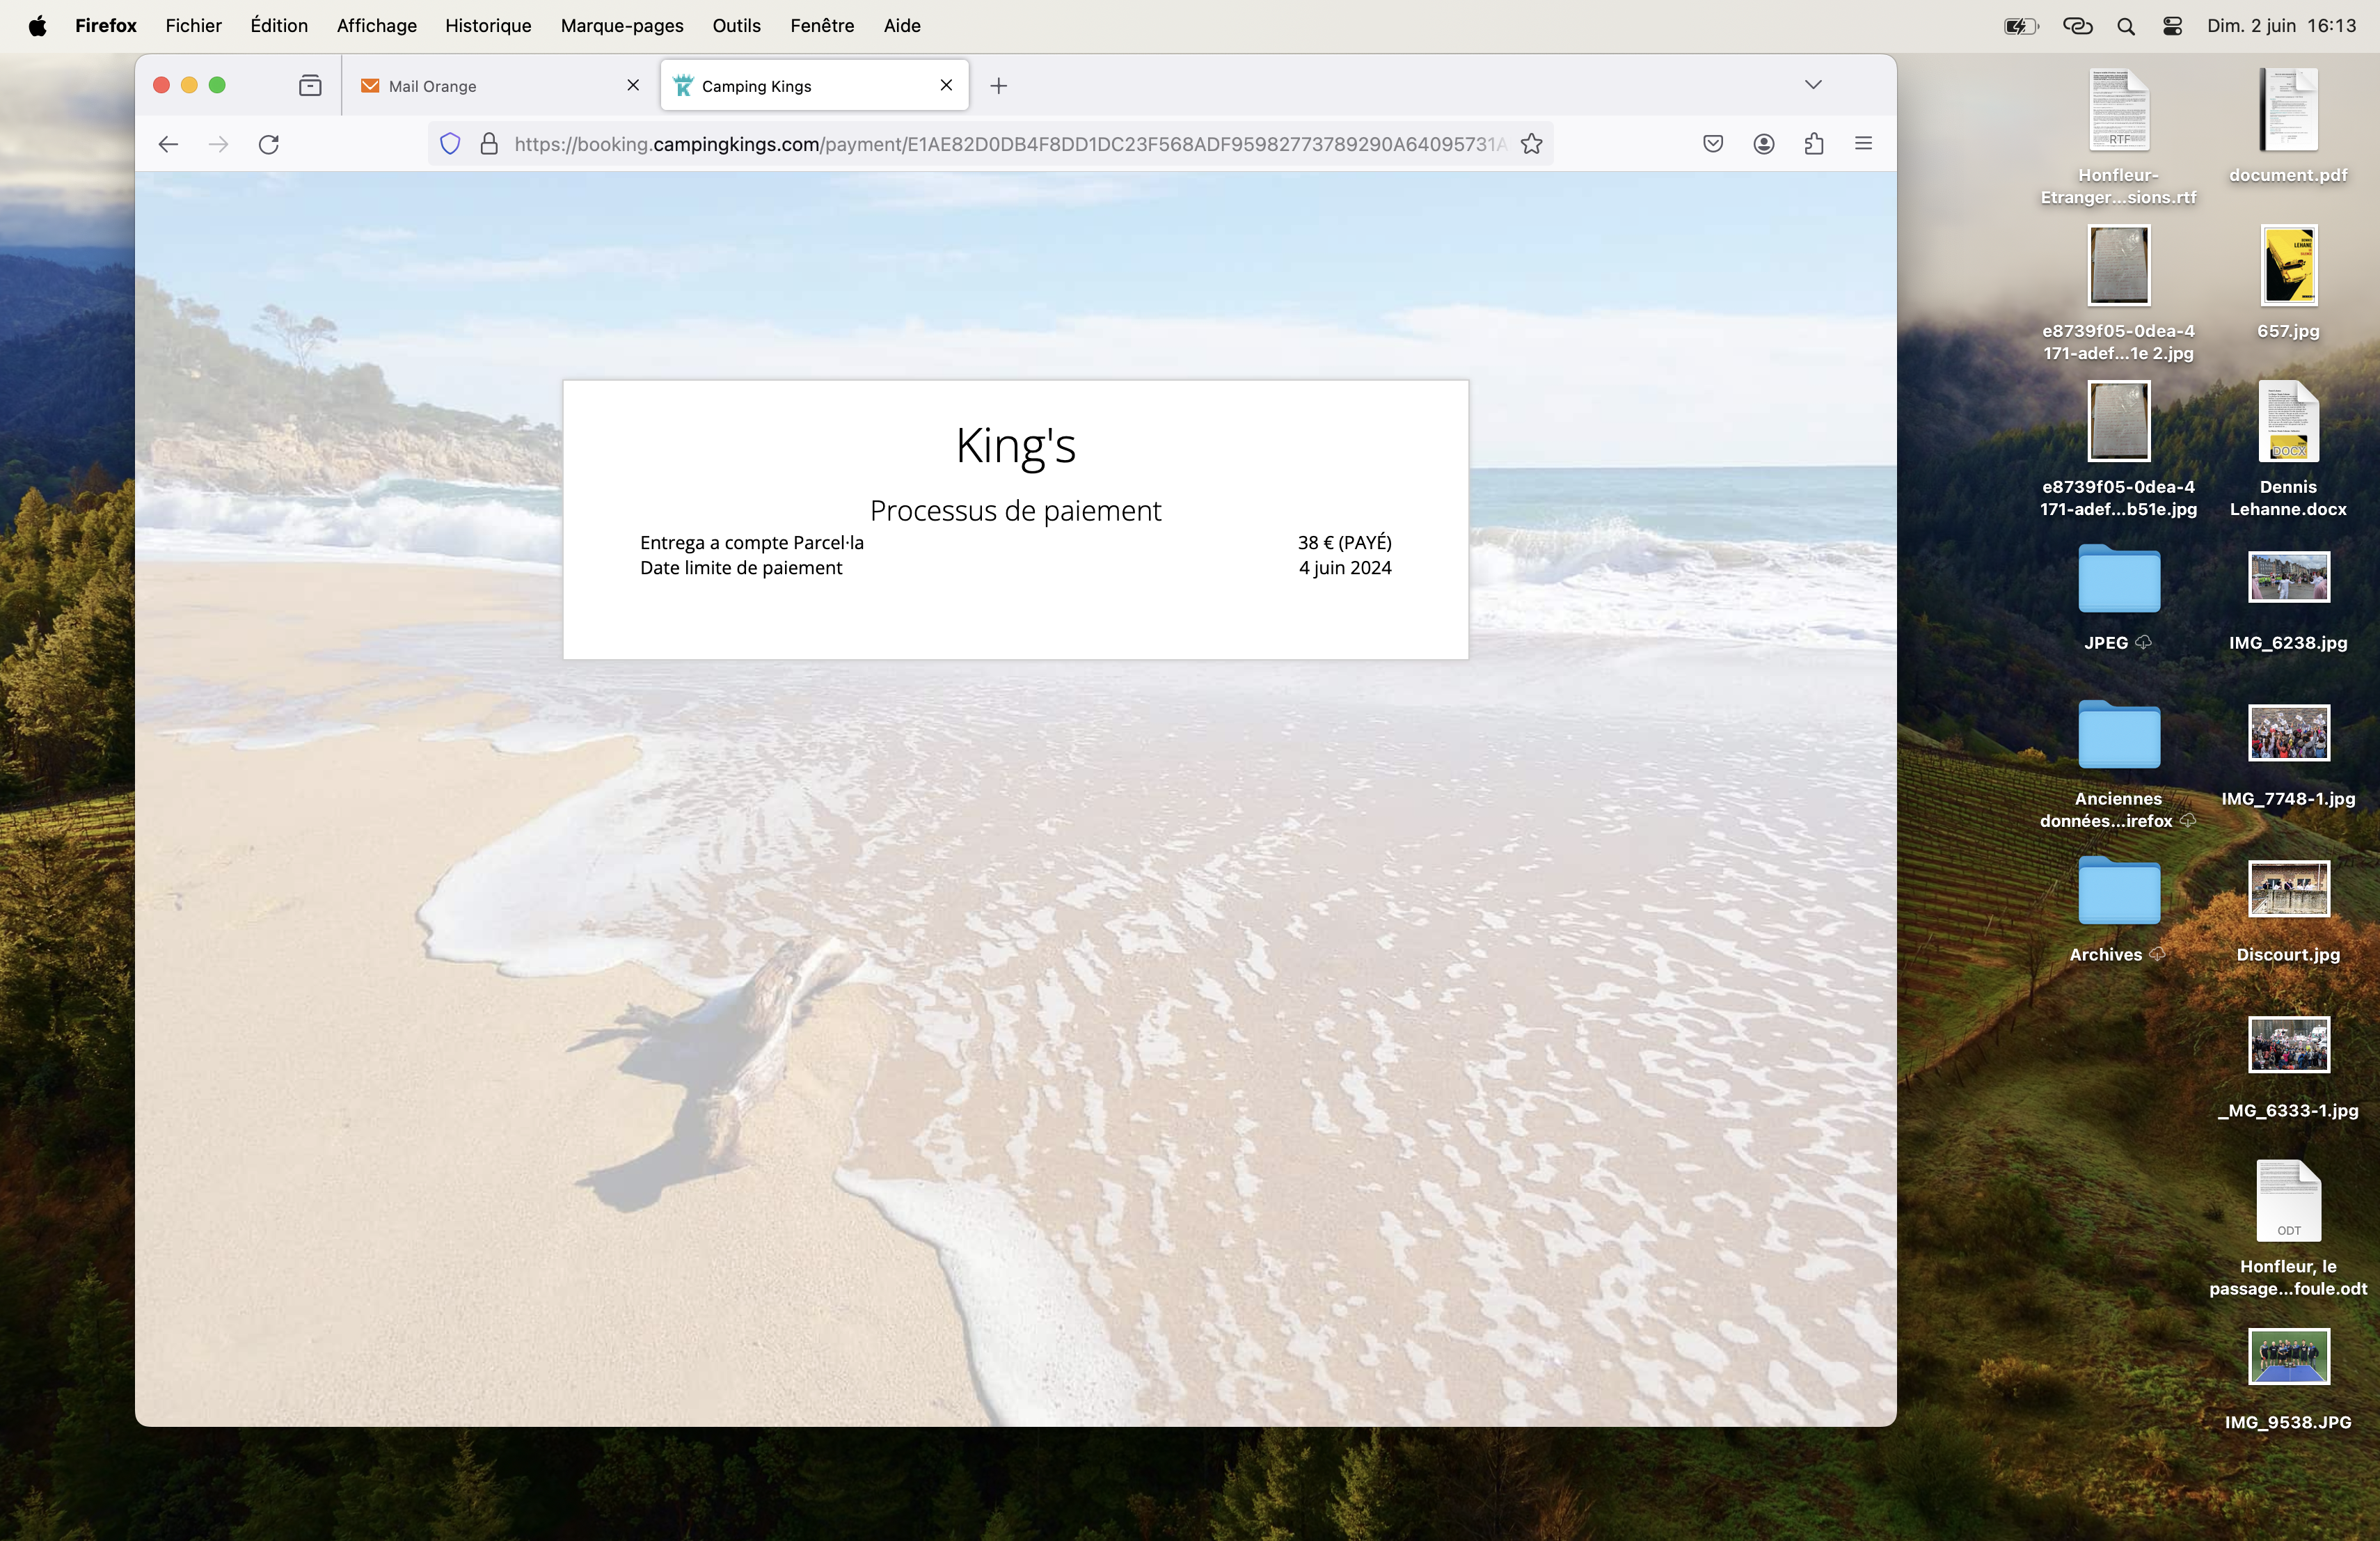Viewport: 2380px width, 1541px height.
Task: Open the Historique menu
Action: pyautogui.click(x=488, y=26)
